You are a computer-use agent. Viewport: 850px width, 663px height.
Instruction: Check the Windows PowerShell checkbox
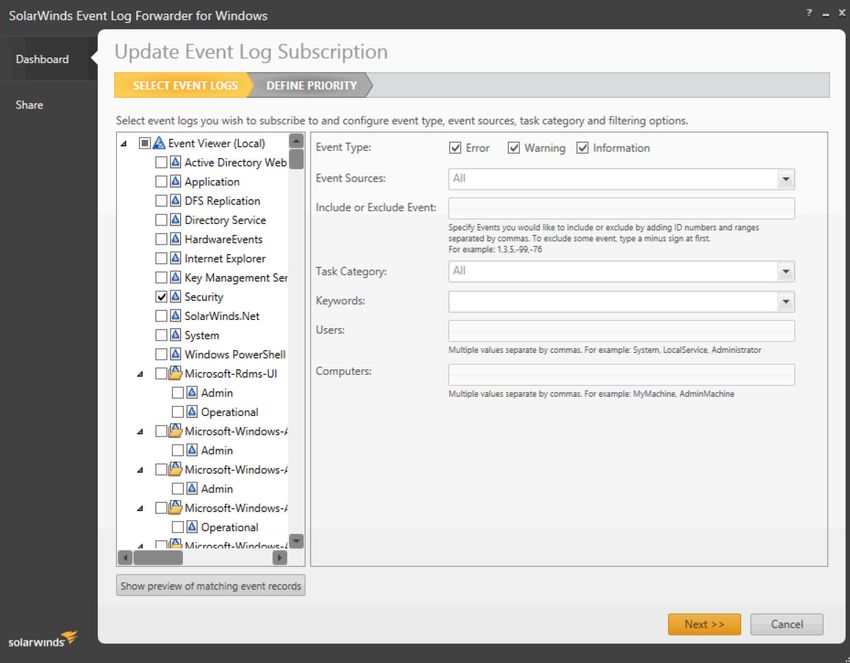(x=161, y=355)
